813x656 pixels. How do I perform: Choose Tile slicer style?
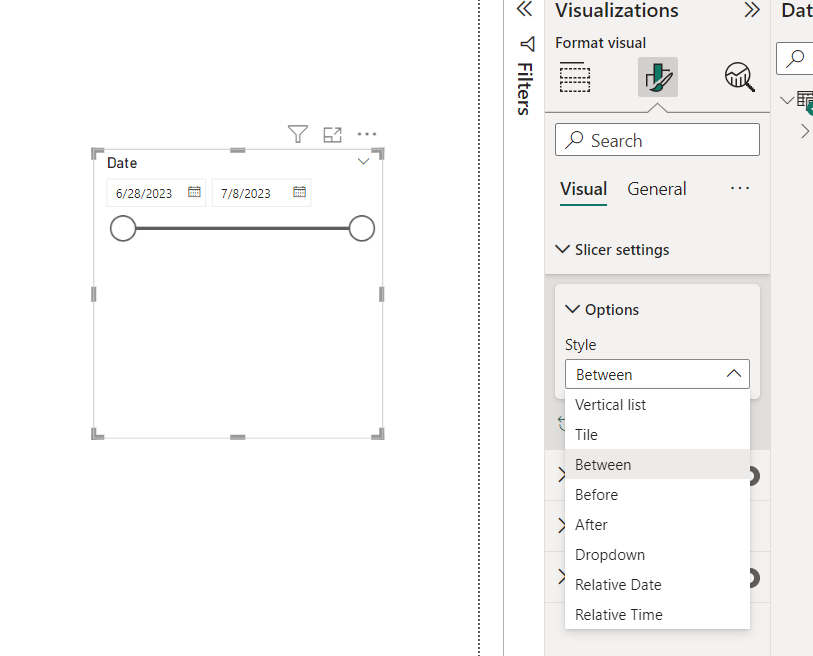(x=657, y=435)
